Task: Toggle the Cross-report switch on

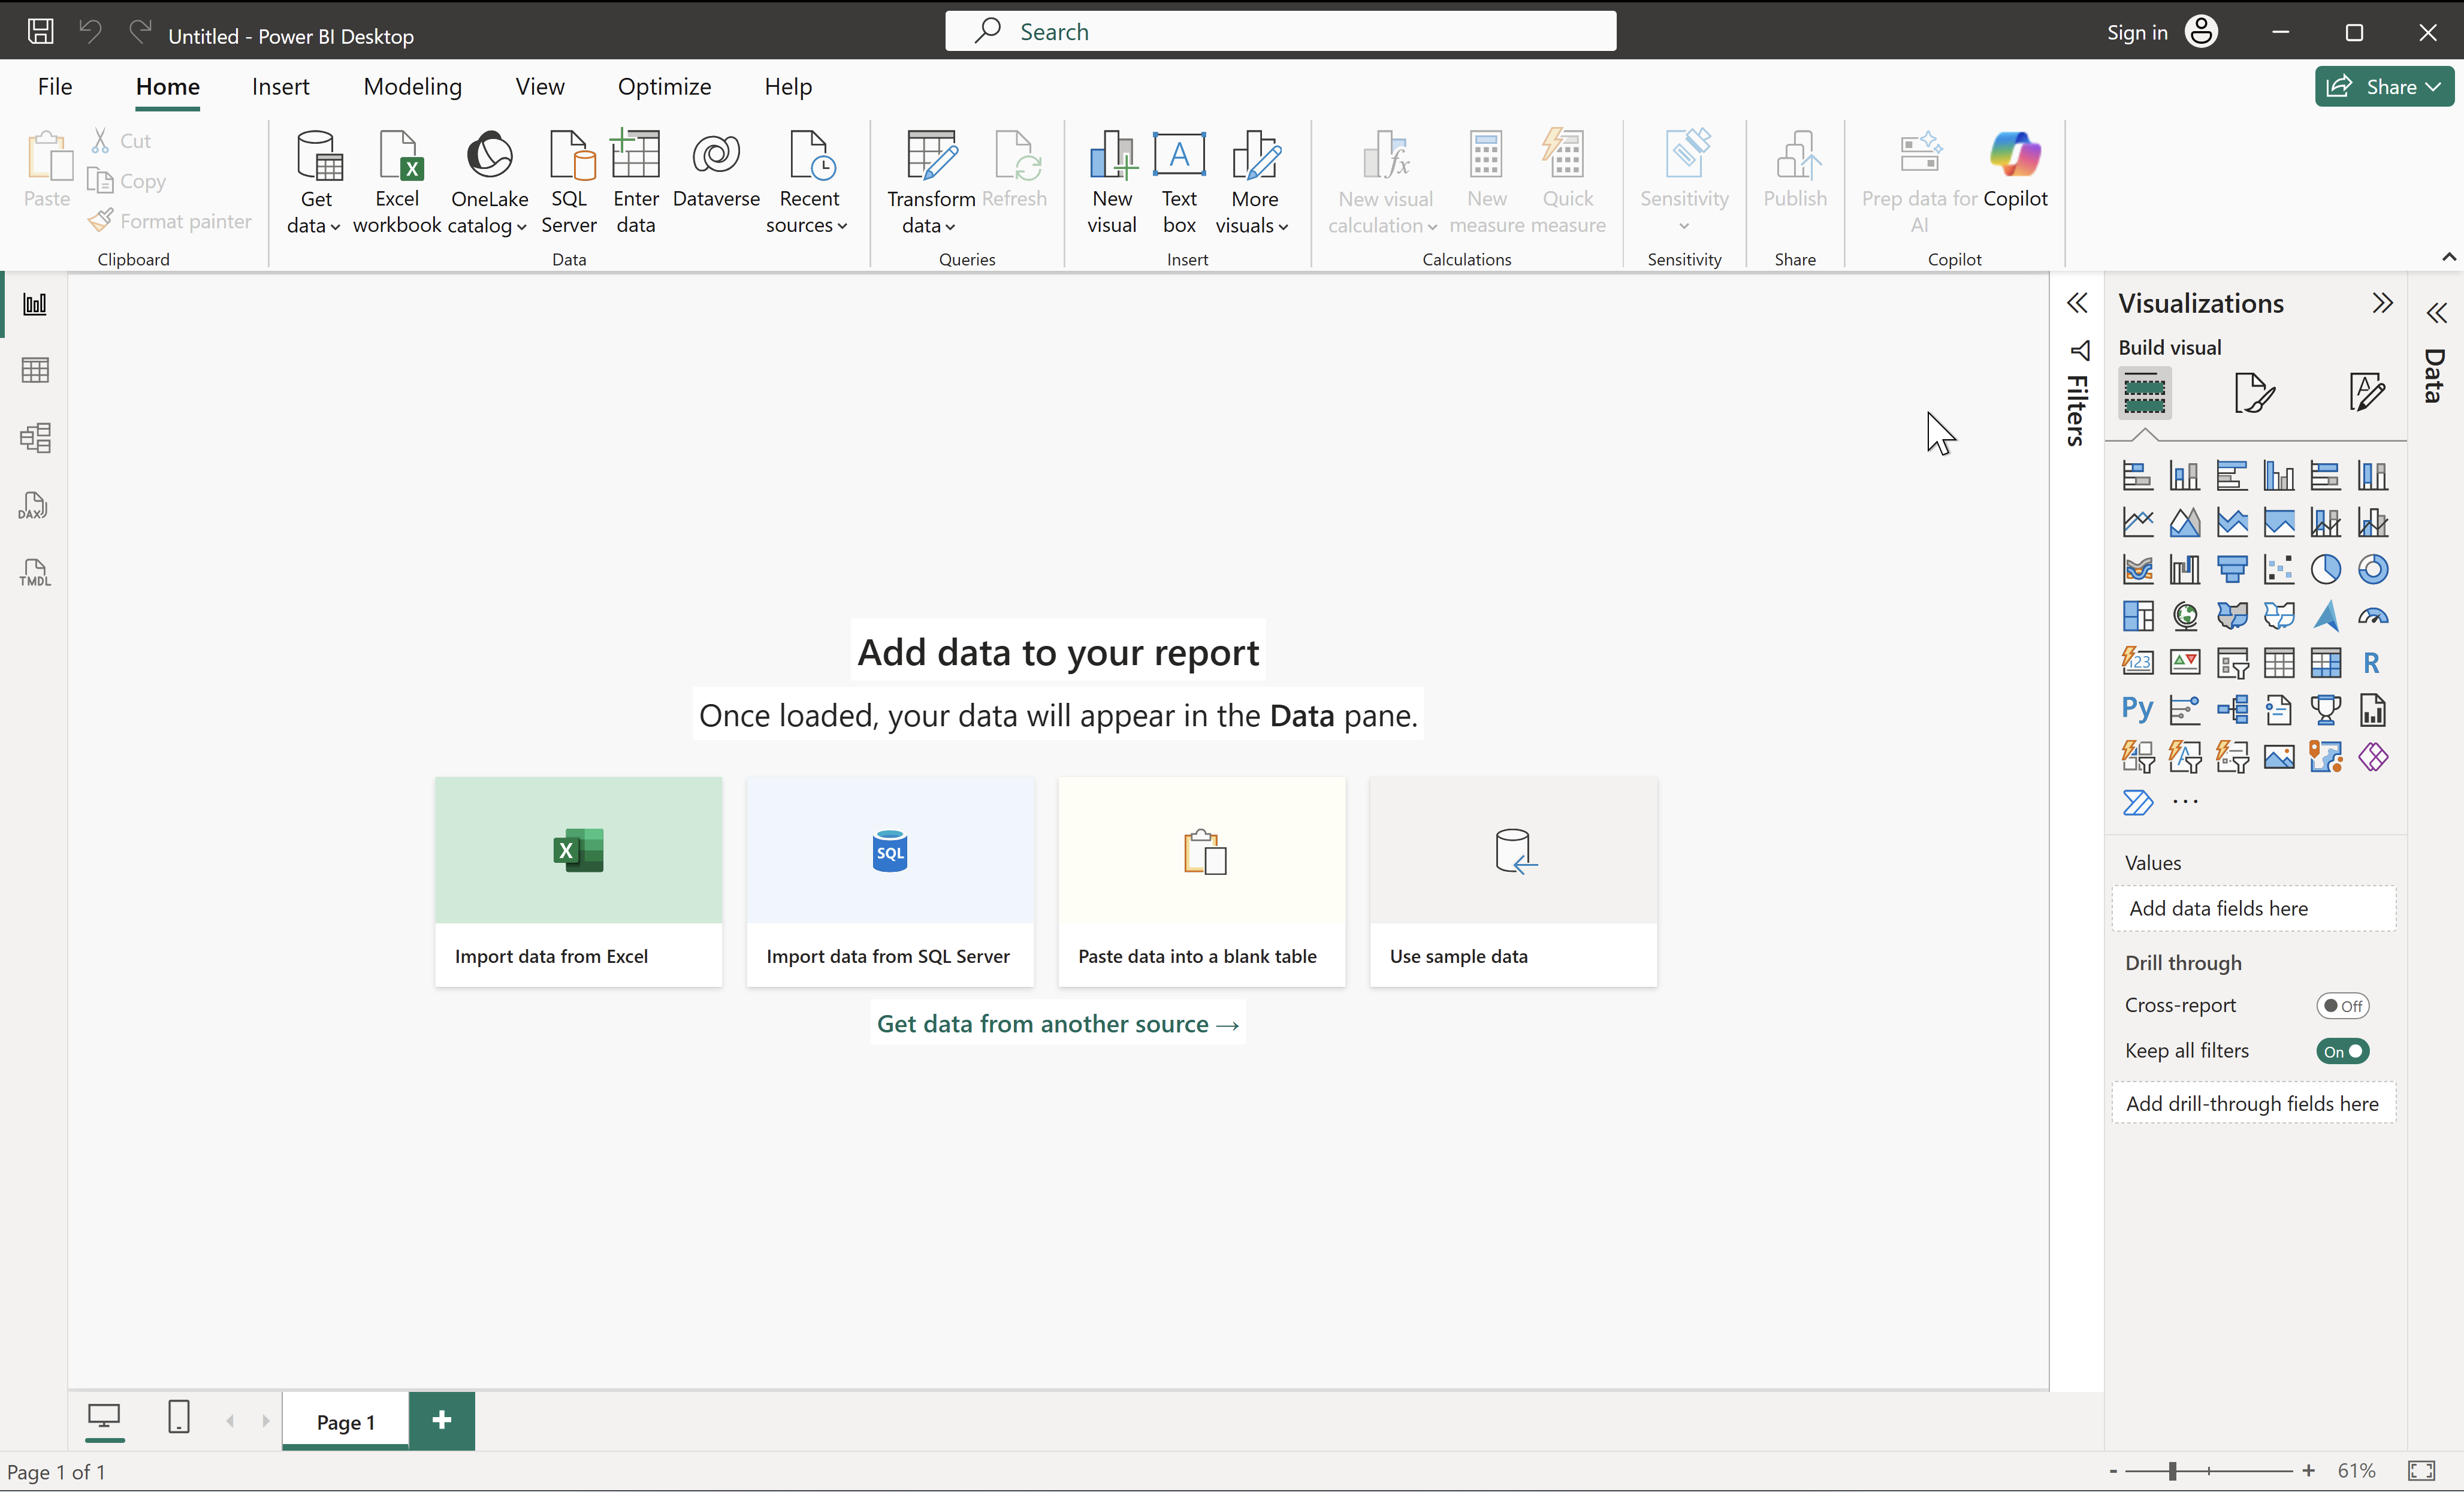Action: click(x=2343, y=1006)
